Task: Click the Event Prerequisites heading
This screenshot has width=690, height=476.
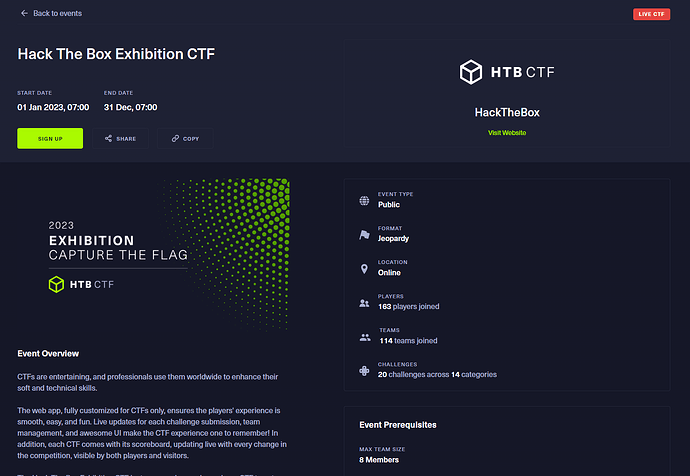Action: pyautogui.click(x=398, y=425)
